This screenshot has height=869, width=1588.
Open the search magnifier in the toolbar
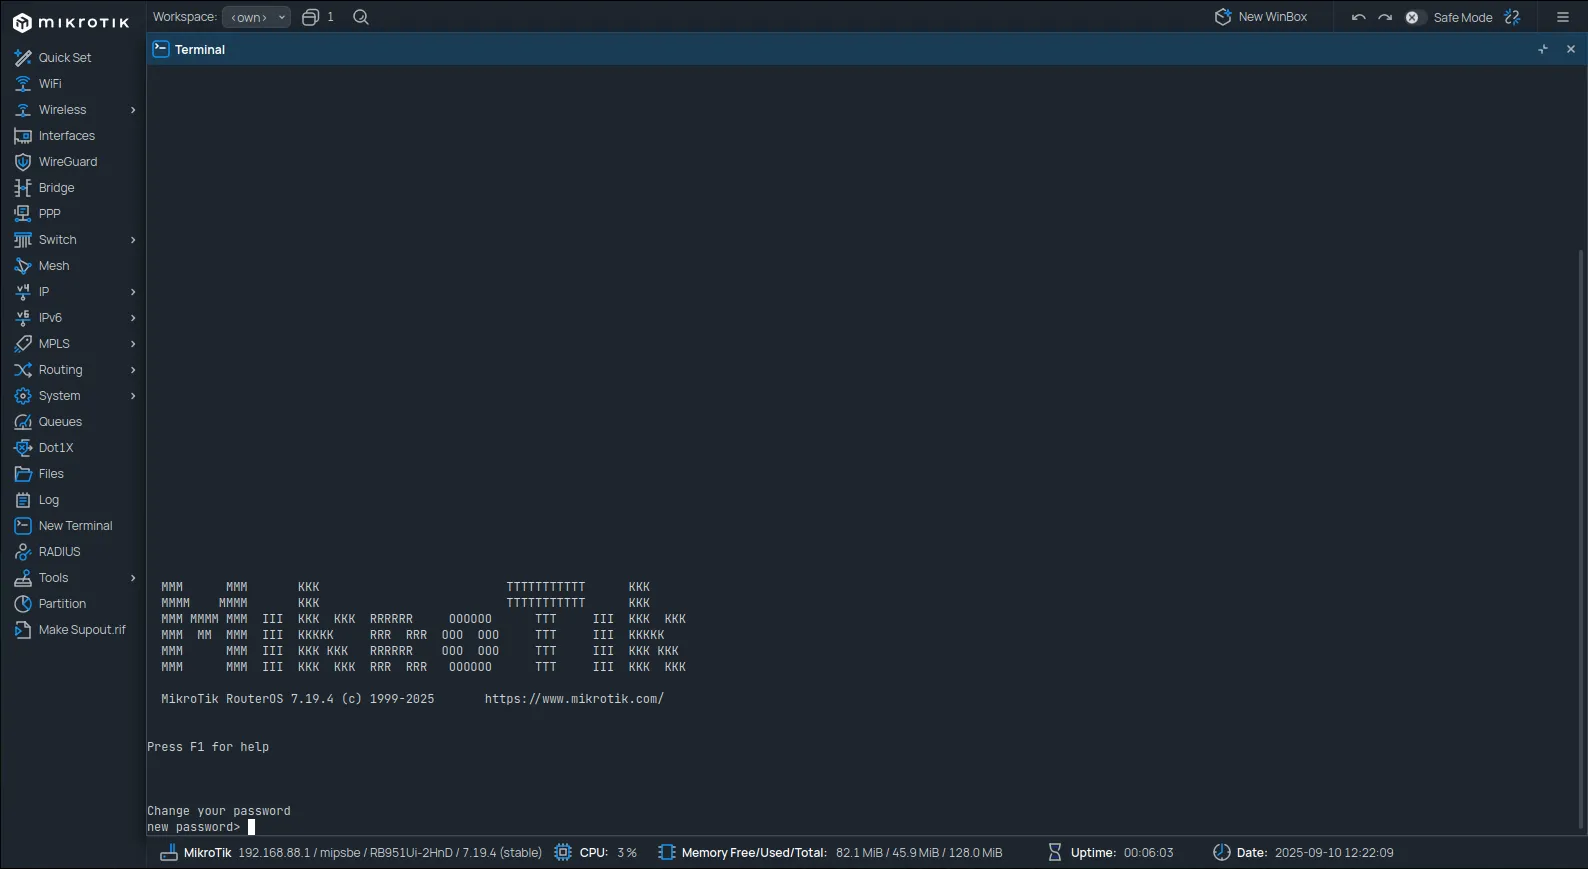pos(361,17)
